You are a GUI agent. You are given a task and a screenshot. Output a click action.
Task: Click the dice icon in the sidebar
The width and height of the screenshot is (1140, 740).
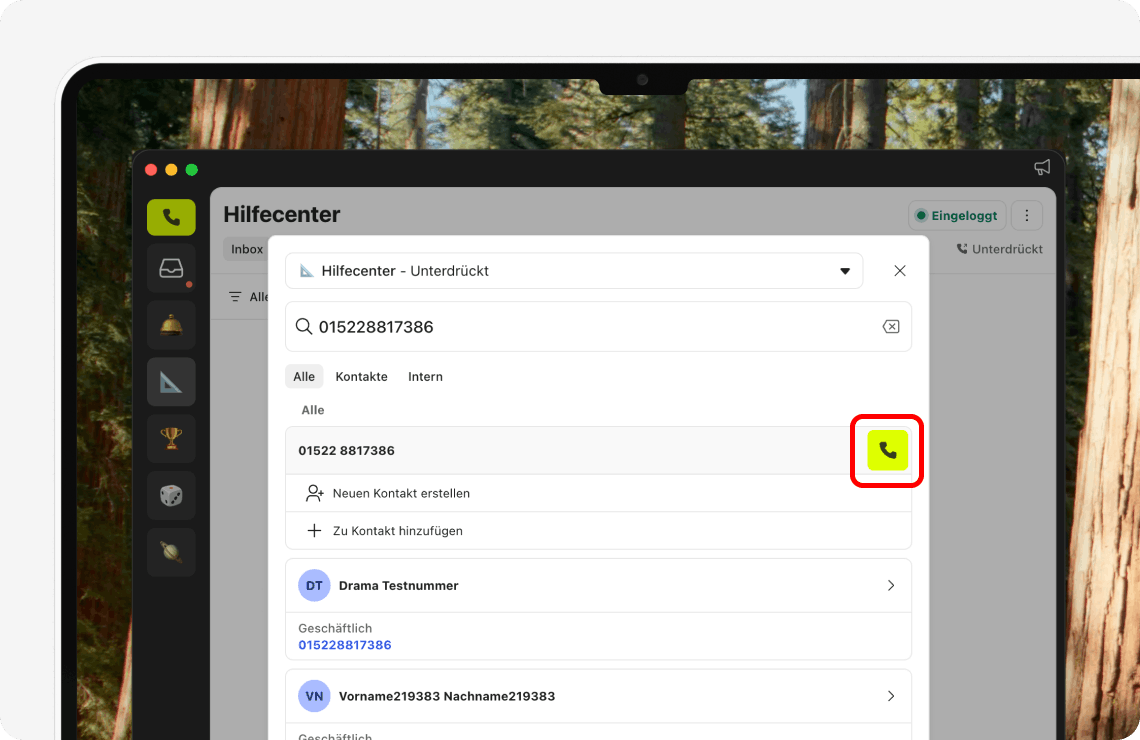pos(171,495)
